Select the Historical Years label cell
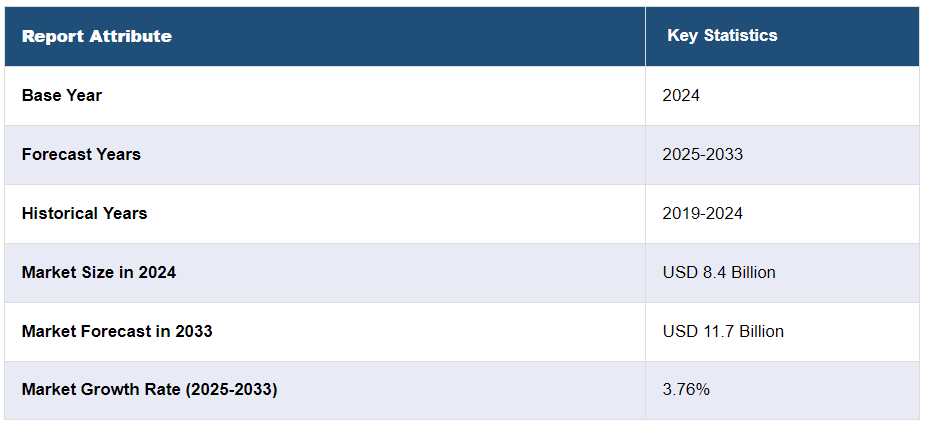 pos(84,213)
